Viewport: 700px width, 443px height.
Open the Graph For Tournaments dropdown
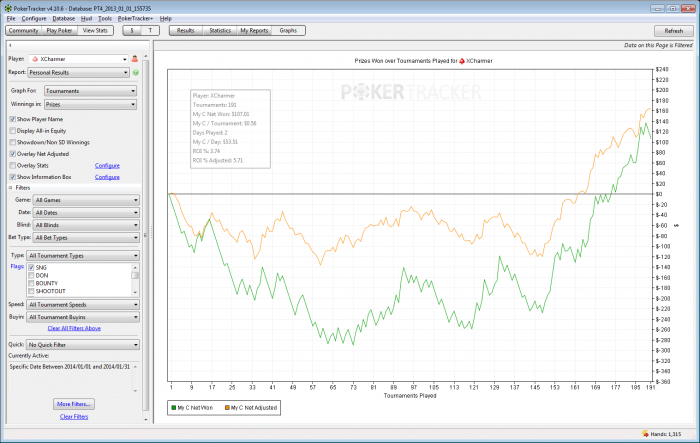coord(90,91)
